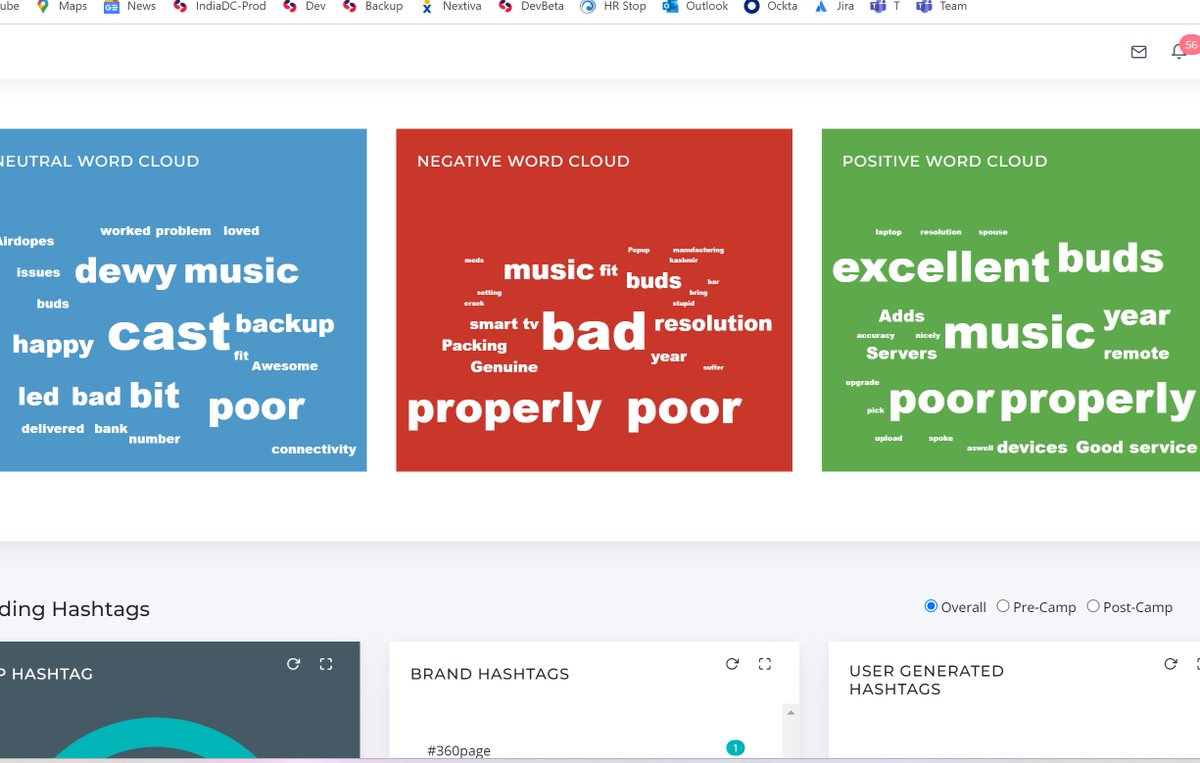The width and height of the screenshot is (1200, 763).
Task: Open Outlook bookmark
Action: point(695,6)
